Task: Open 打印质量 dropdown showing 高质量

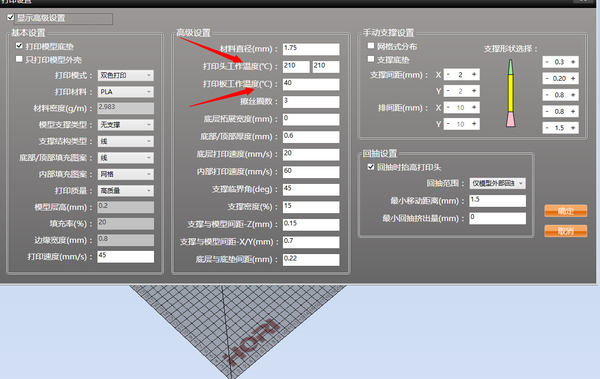Action: (126, 191)
